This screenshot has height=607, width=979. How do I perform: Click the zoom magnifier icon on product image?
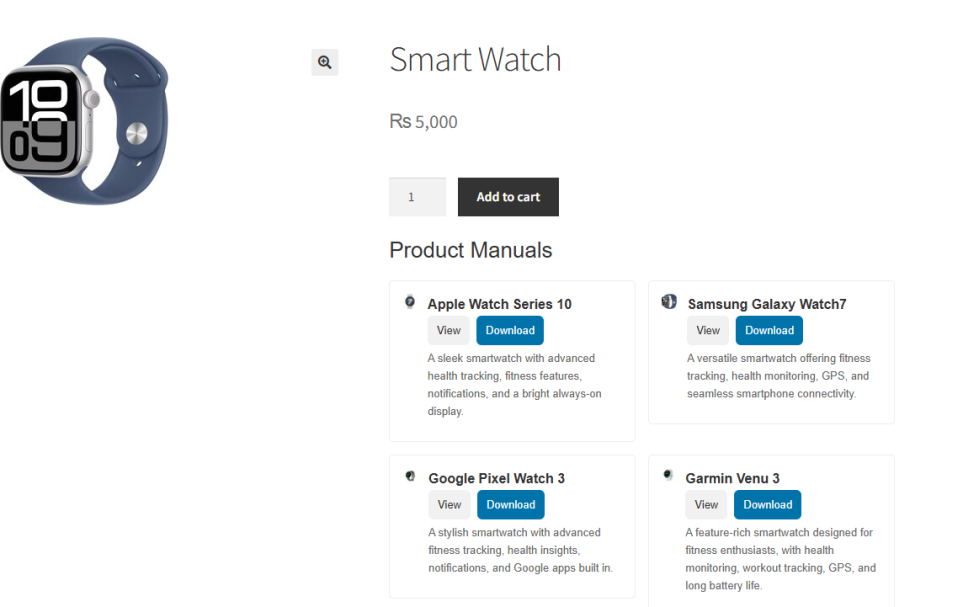[325, 62]
